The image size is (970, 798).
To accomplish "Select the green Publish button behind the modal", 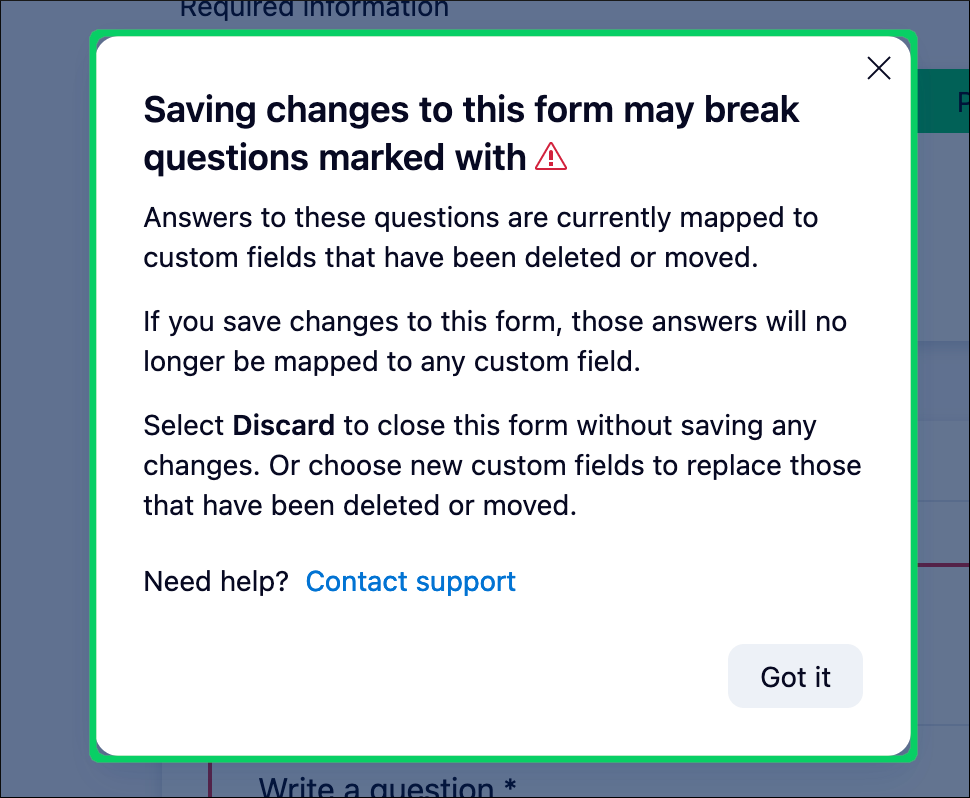I will [x=948, y=101].
